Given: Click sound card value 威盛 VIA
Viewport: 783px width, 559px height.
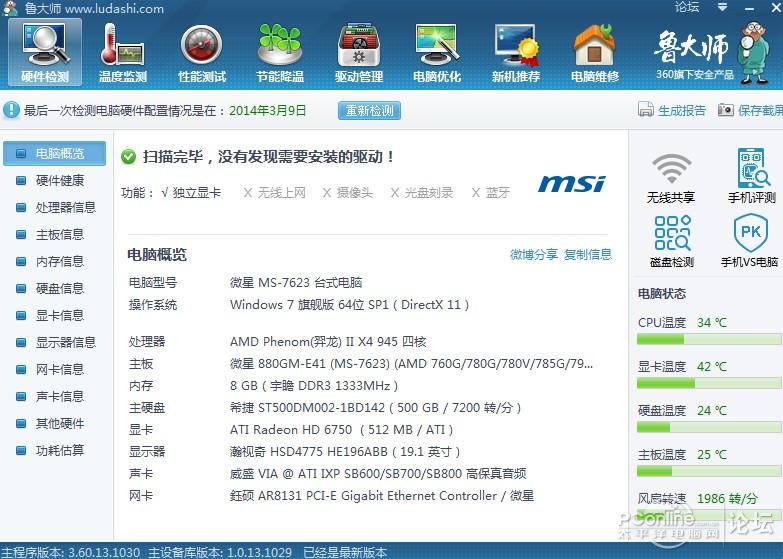Looking at the screenshot, I should coord(378,474).
